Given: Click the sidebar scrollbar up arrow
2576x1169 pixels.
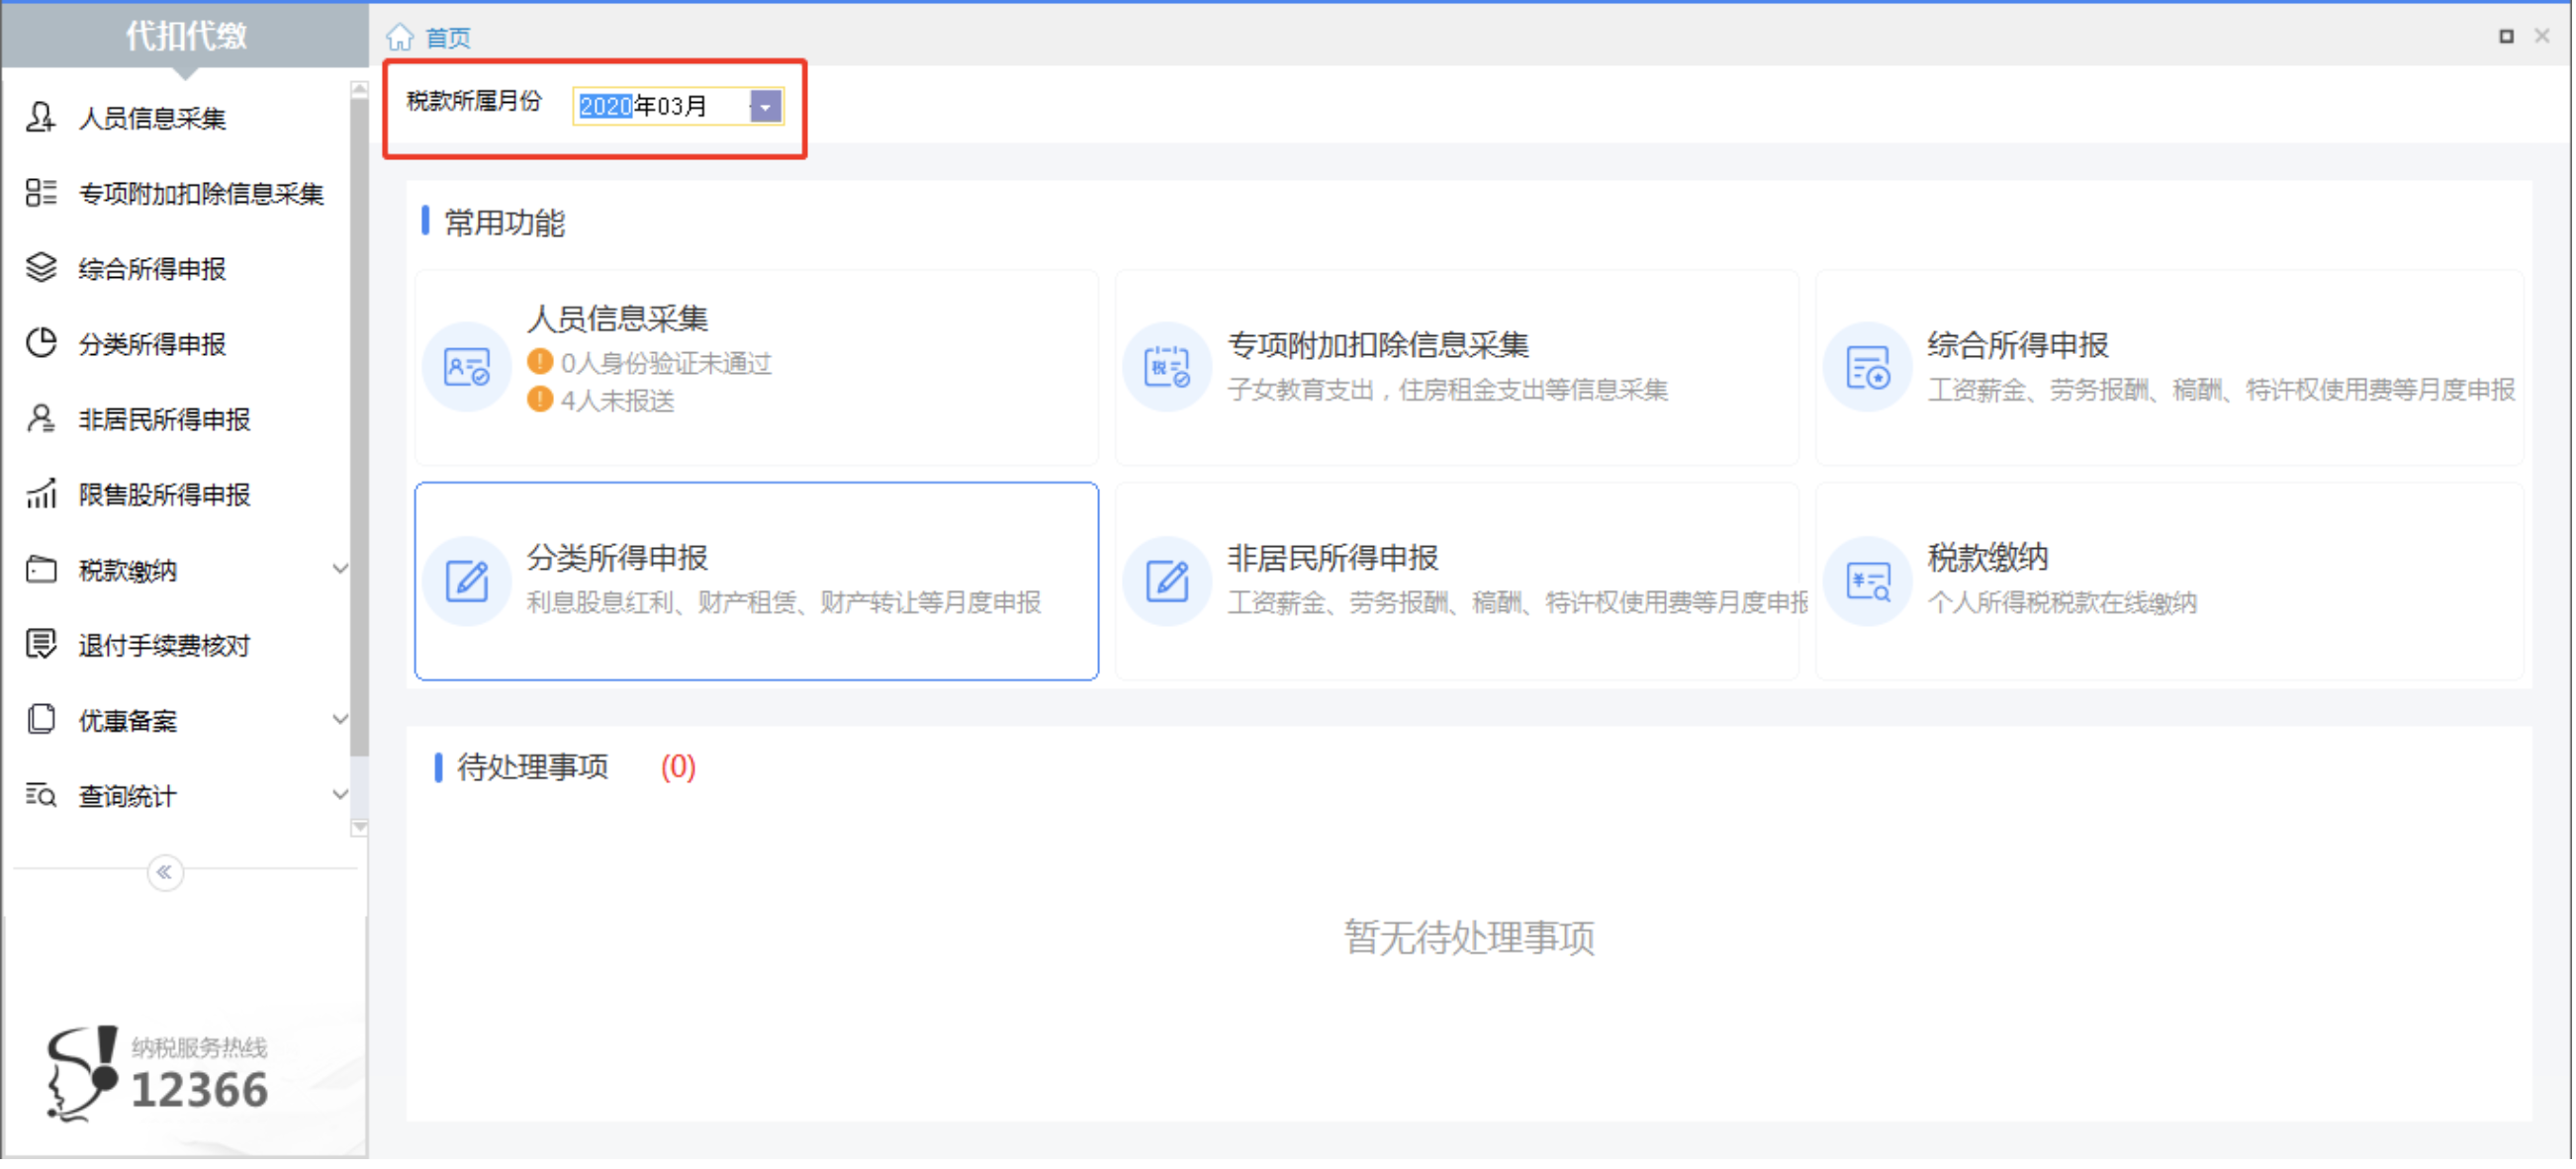Looking at the screenshot, I should point(360,90).
